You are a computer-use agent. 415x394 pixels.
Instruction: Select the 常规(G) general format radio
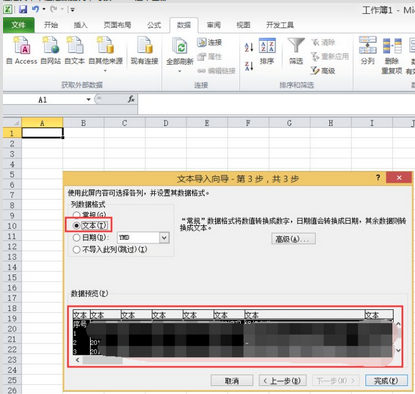coord(77,215)
